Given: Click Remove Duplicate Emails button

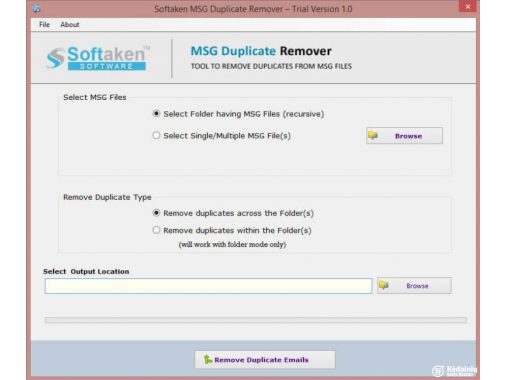Looking at the screenshot, I should [265, 359].
